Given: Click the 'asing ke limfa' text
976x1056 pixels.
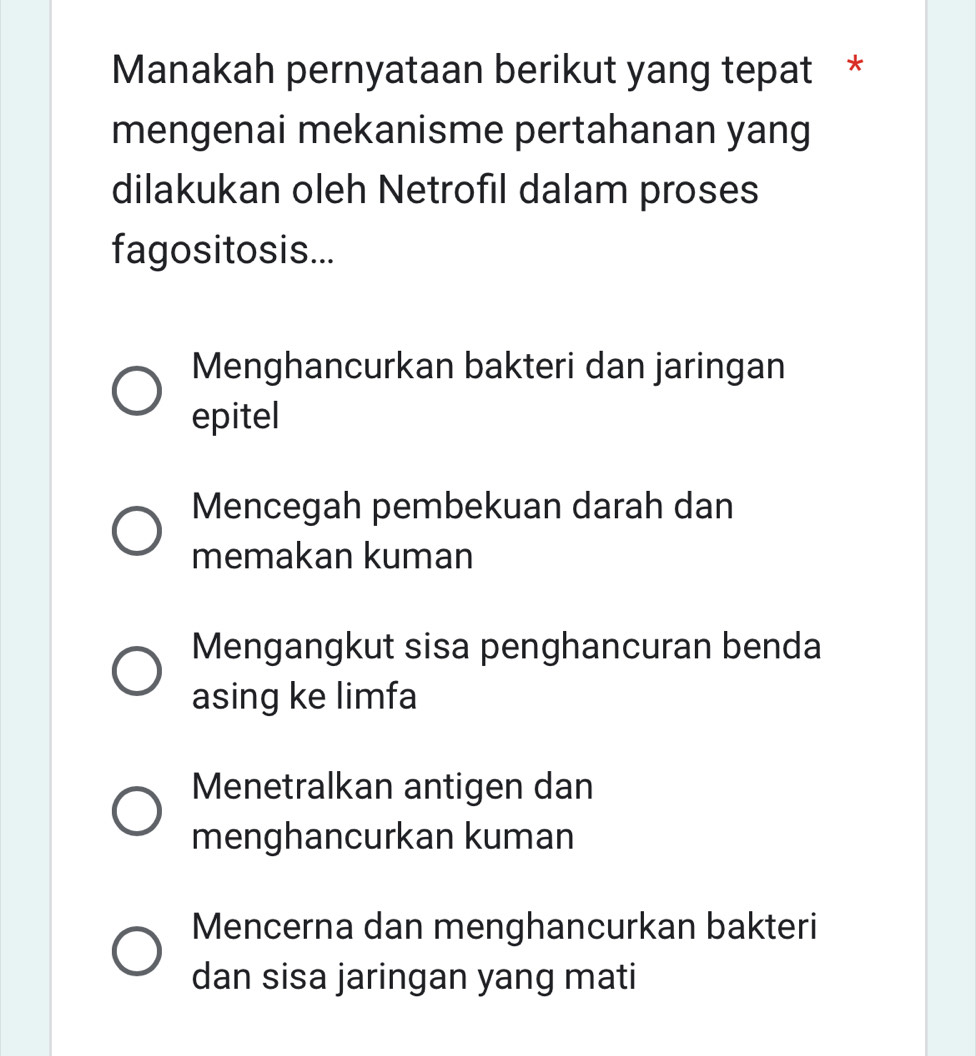Looking at the screenshot, I should 304,696.
